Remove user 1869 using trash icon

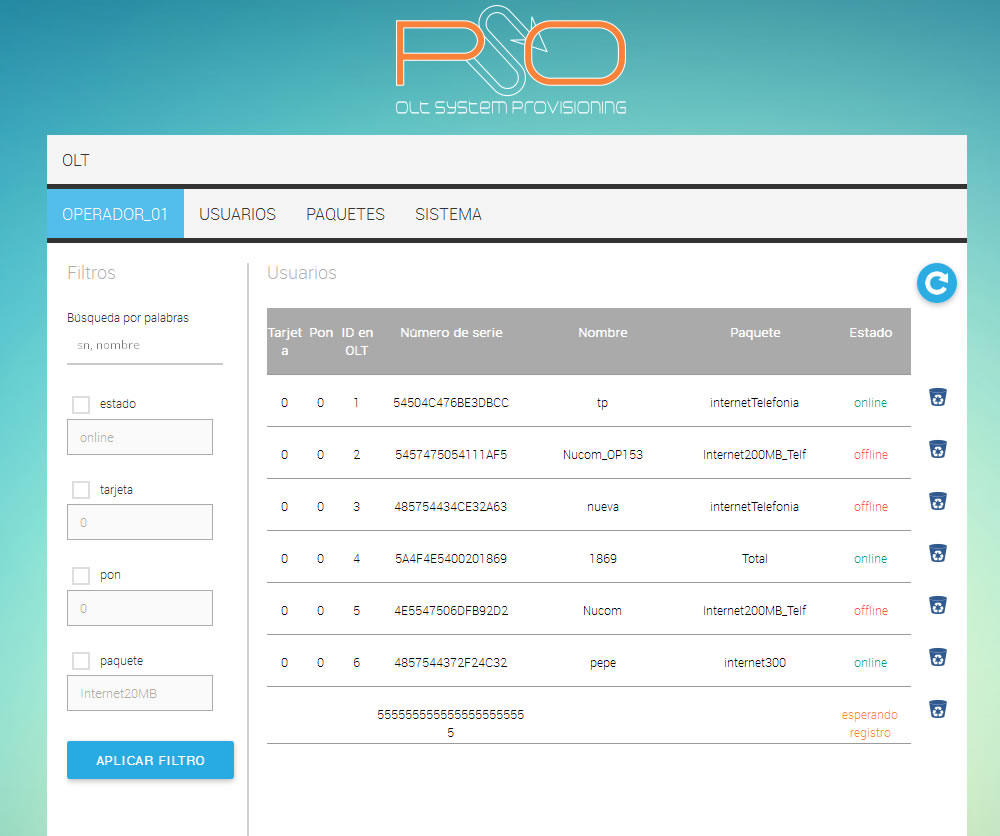pos(937,554)
